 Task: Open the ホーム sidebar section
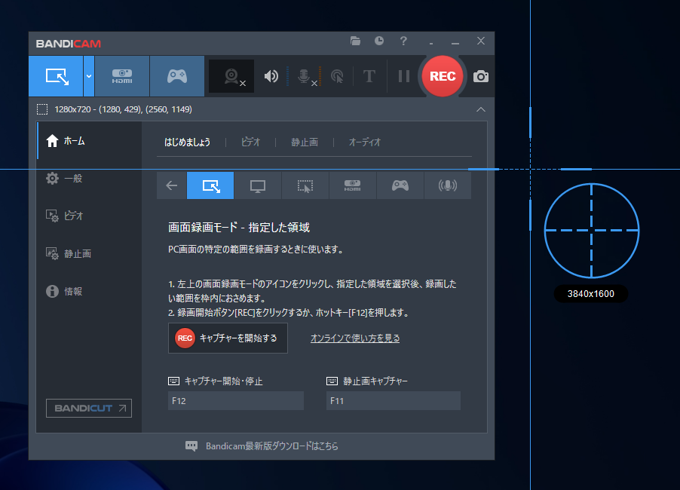(89, 141)
